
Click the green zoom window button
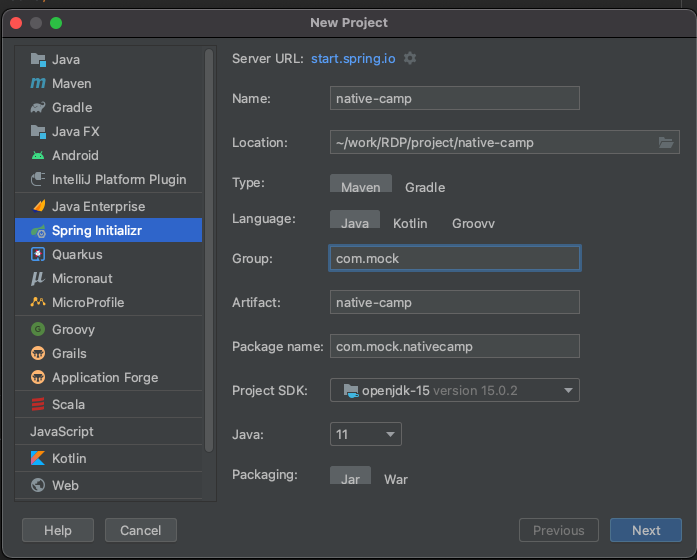(56, 23)
